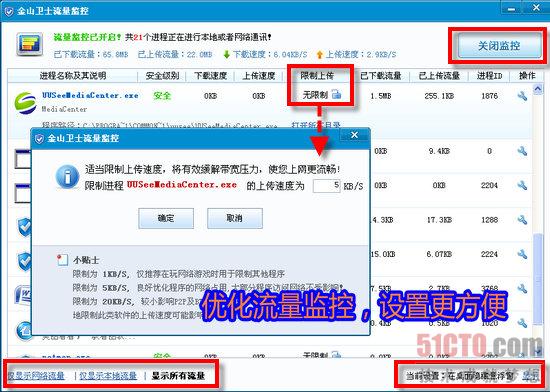Click the wrench icon for process ID 2224
This screenshot has height=392, width=550.
522,254
